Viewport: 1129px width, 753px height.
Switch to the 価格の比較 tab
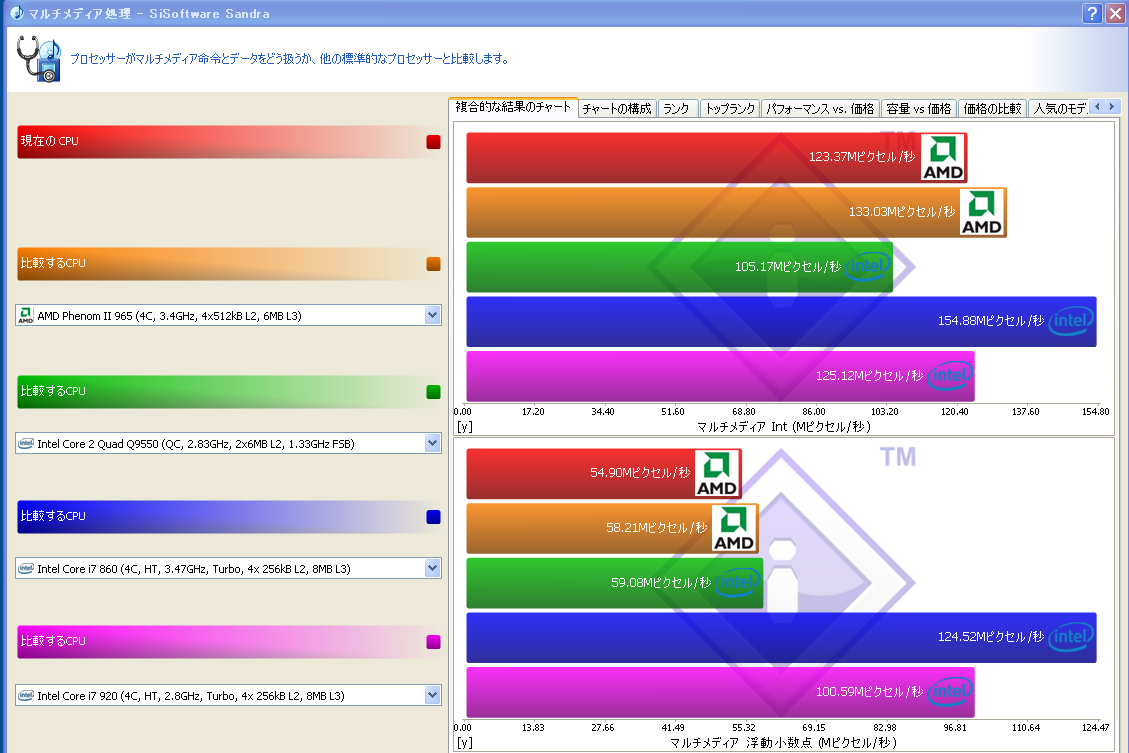(x=992, y=109)
